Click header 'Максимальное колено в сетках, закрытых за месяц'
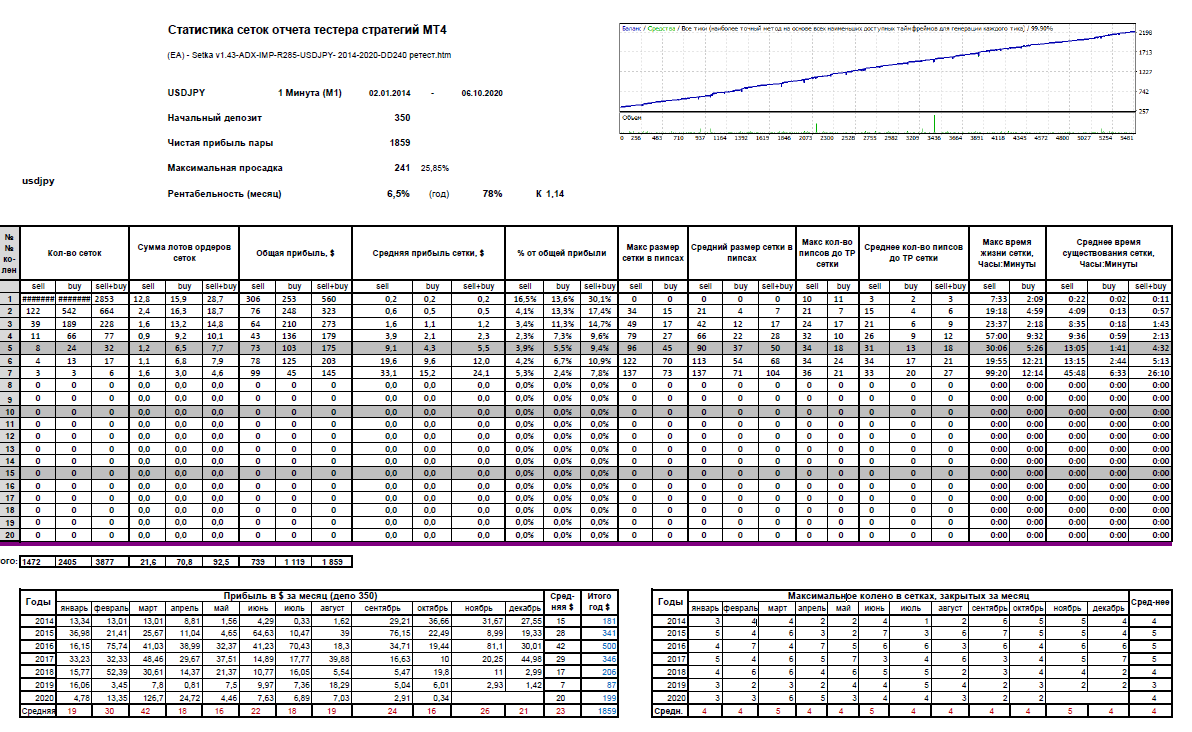The width and height of the screenshot is (1192, 732). coord(908,596)
